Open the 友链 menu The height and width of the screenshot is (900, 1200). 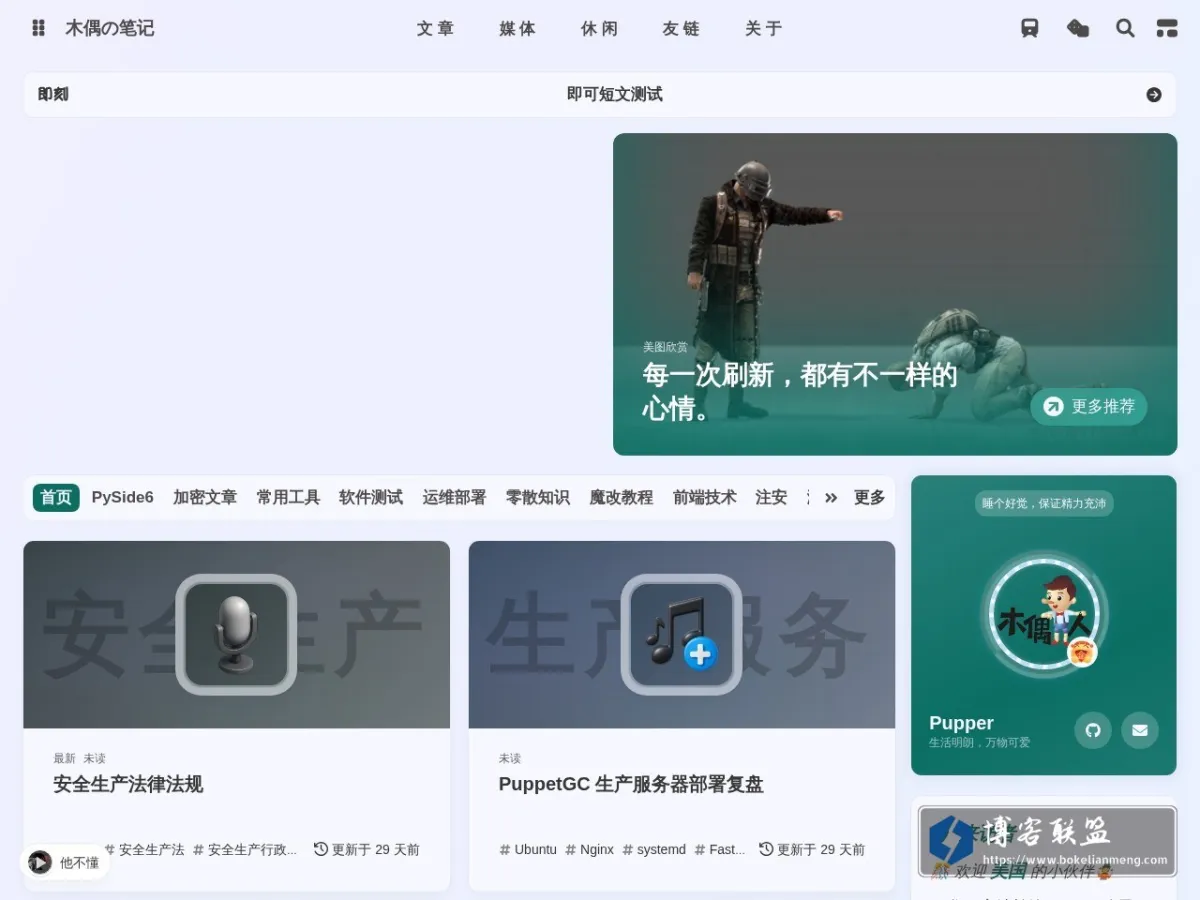(681, 29)
